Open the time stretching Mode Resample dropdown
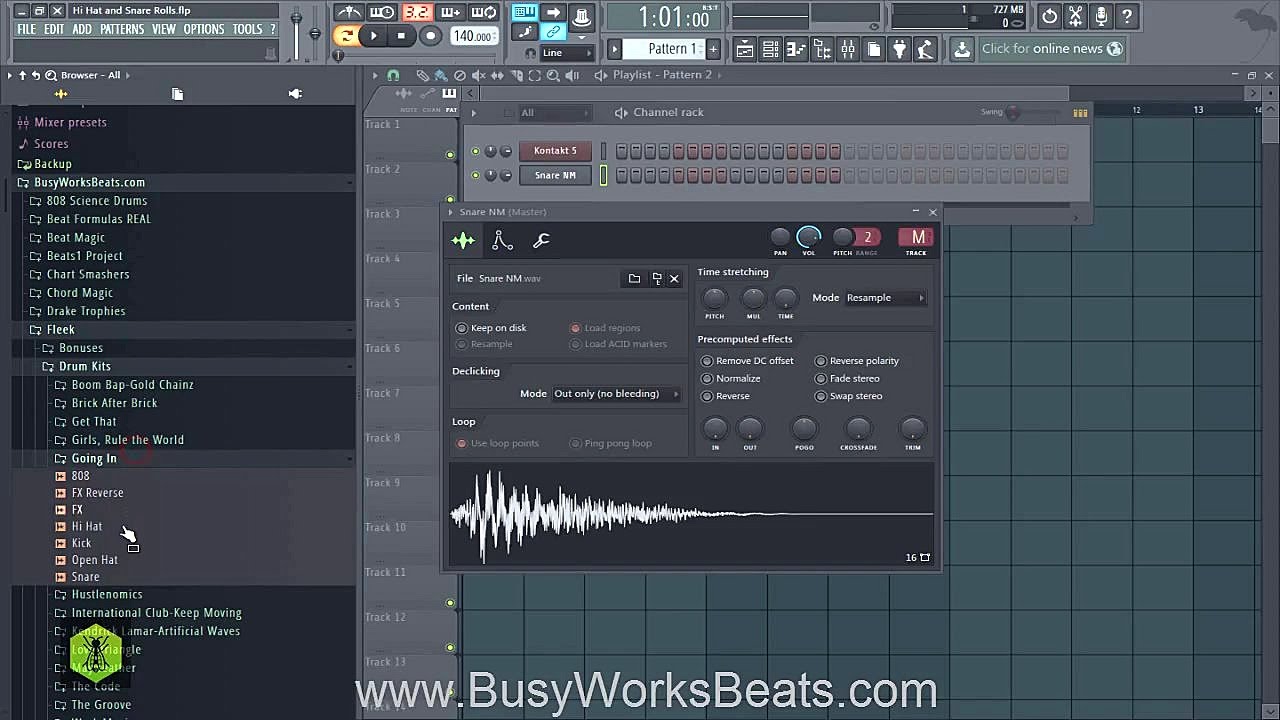Viewport: 1280px width, 720px height. tap(886, 297)
